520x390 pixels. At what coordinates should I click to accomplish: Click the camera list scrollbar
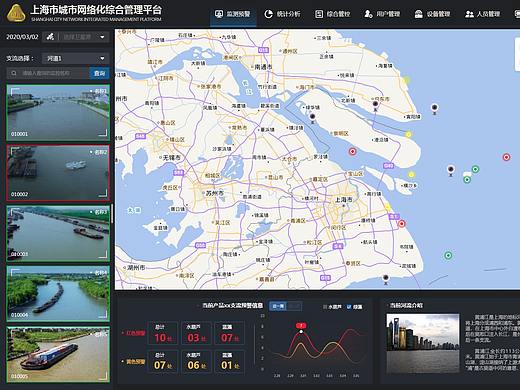click(x=112, y=213)
